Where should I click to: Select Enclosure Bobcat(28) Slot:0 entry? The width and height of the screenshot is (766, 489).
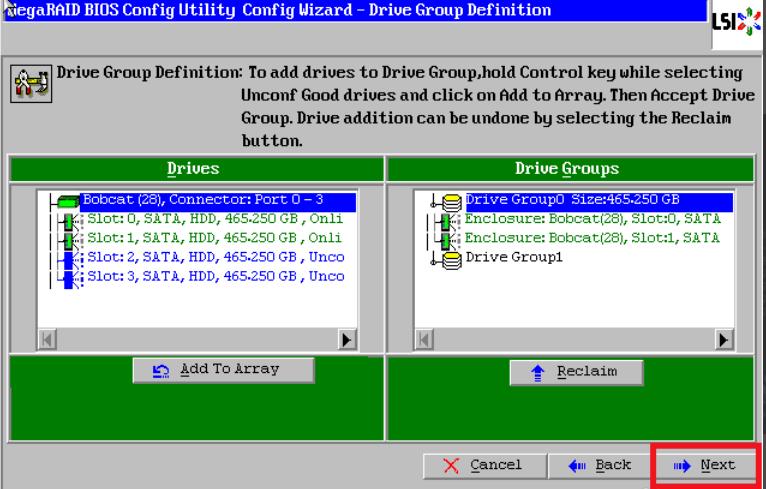pyautogui.click(x=593, y=218)
